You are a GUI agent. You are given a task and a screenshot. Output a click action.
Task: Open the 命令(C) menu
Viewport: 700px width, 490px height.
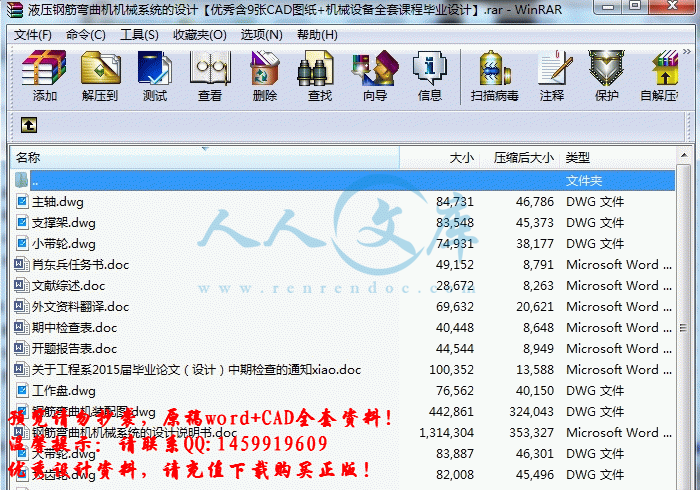pos(86,35)
